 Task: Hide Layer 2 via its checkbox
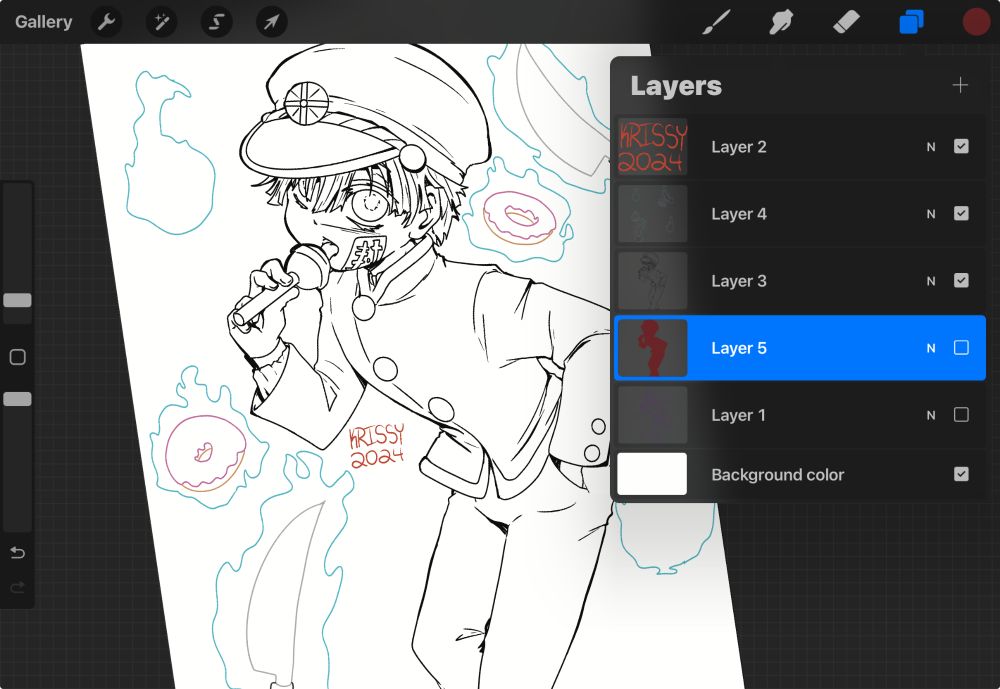tap(961, 147)
